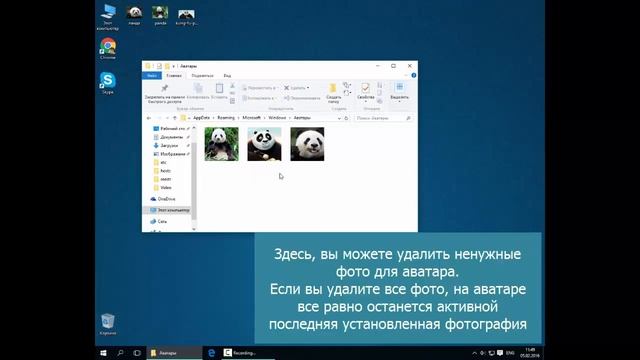Click the taskbar search magnifier
Screen dimensions: 640x360
[x=120, y=353]
